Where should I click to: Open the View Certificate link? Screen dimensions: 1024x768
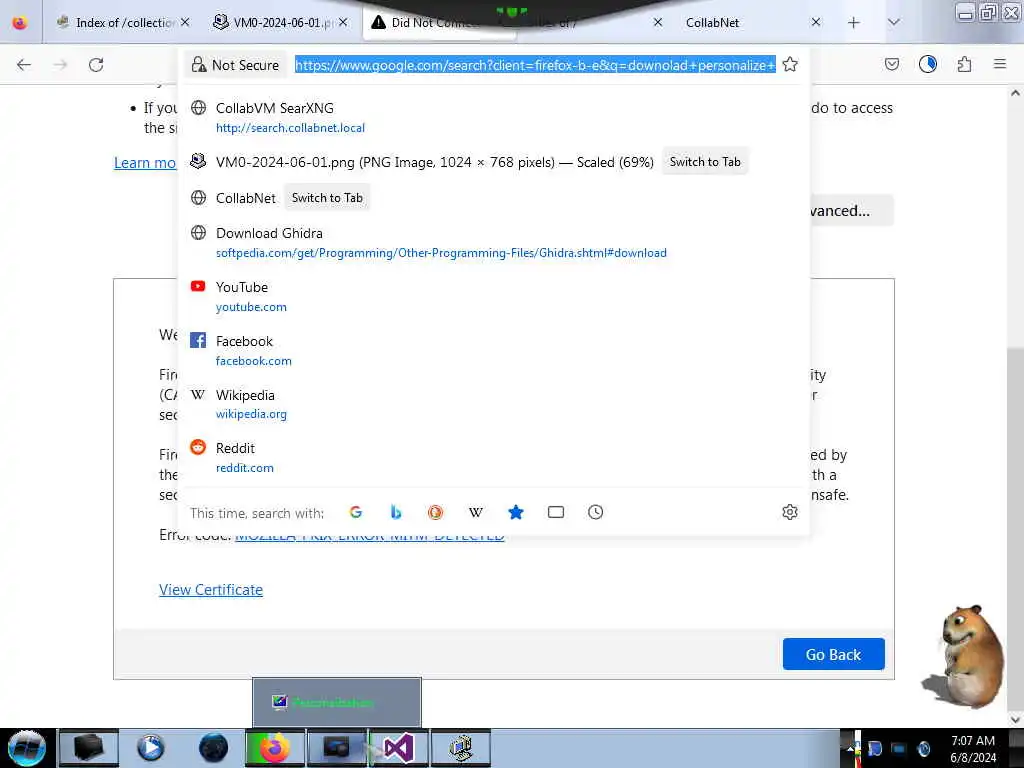211,590
